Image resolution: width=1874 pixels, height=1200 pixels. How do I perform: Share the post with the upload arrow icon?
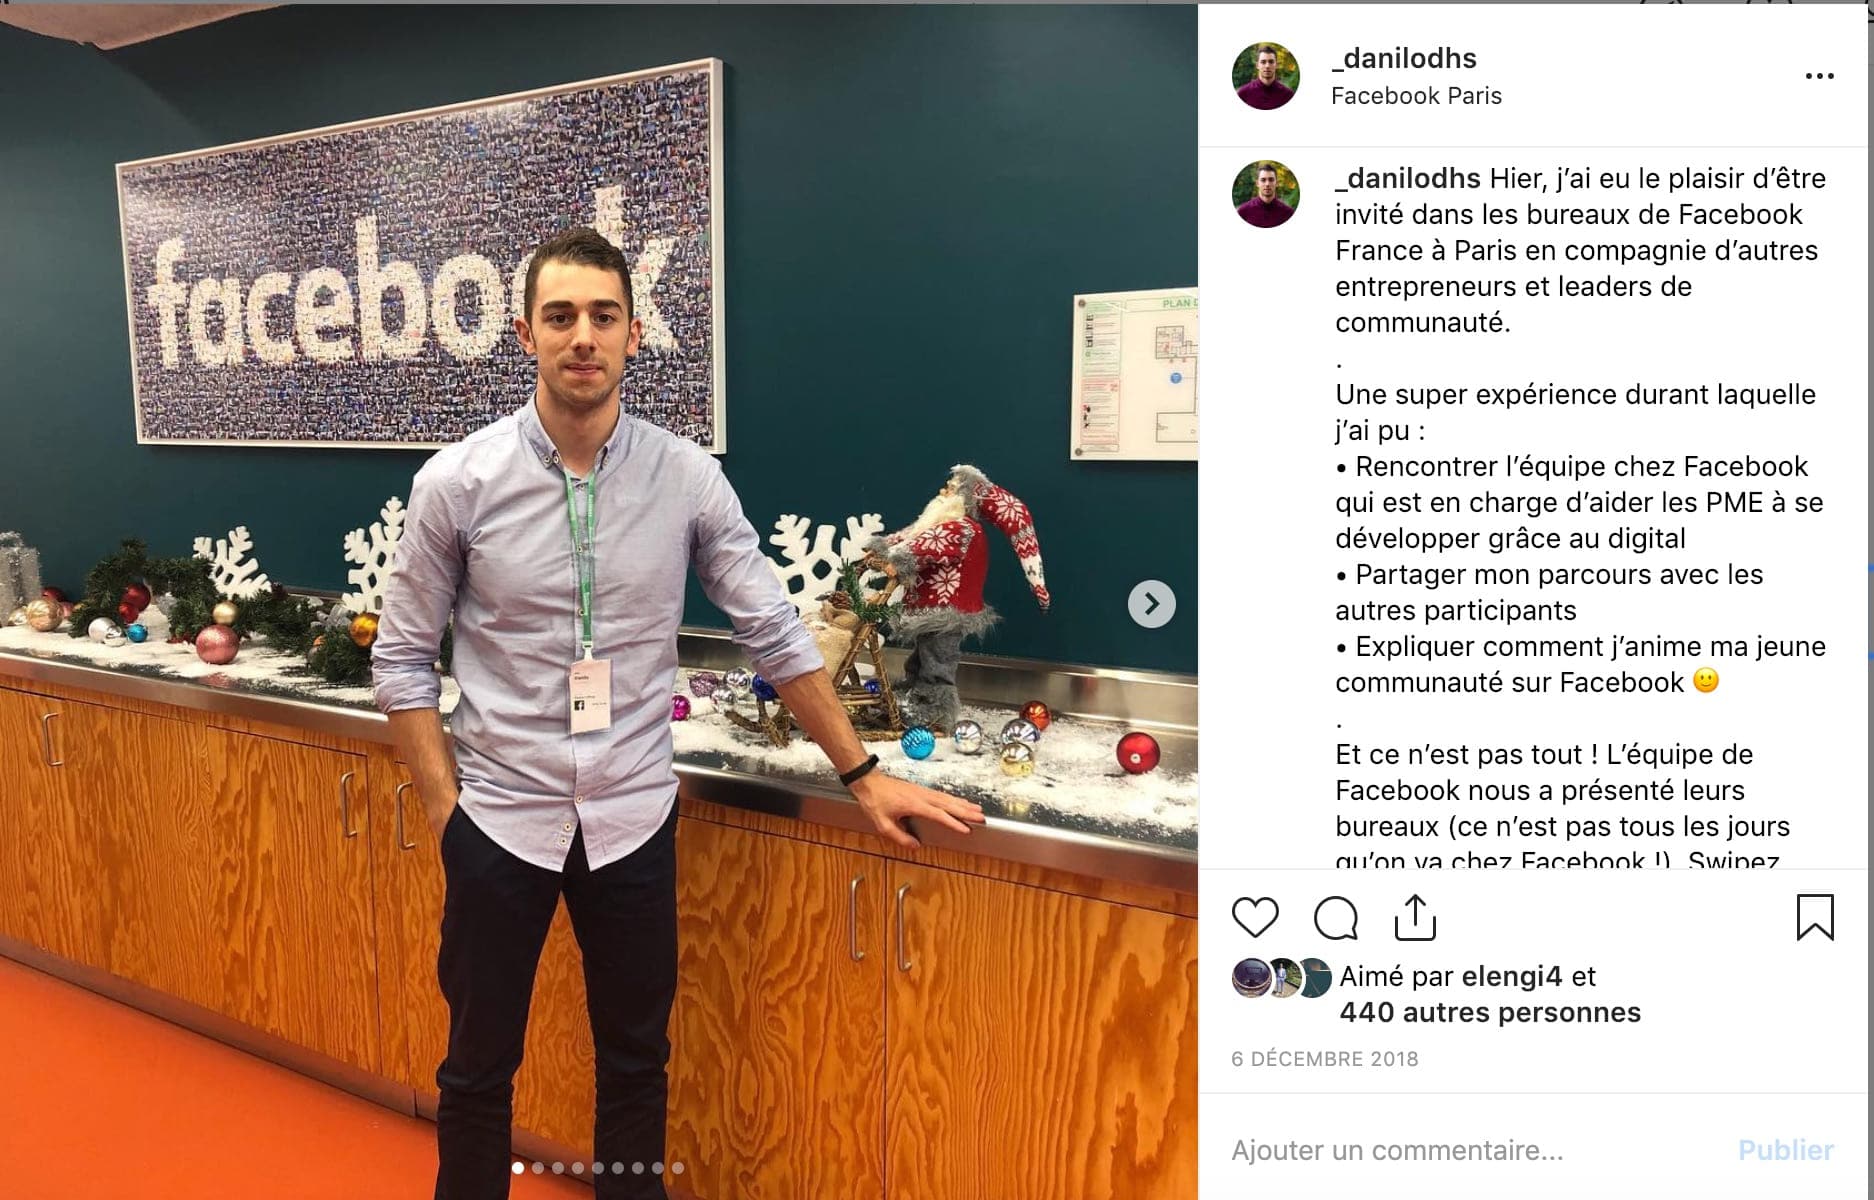pyautogui.click(x=1415, y=917)
